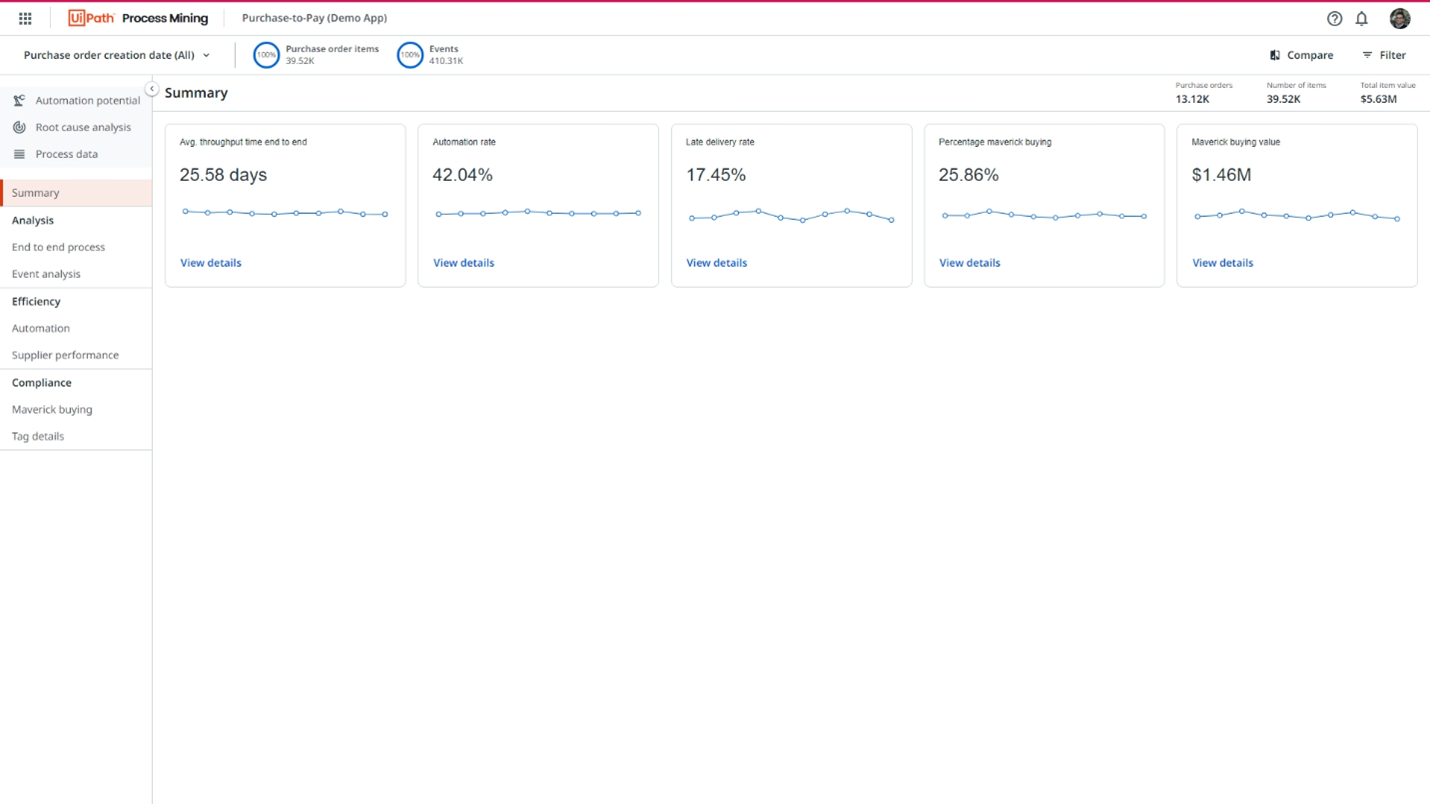Click the Root cause analysis icon
Viewport: 1430px width, 804px height.
pos(19,127)
